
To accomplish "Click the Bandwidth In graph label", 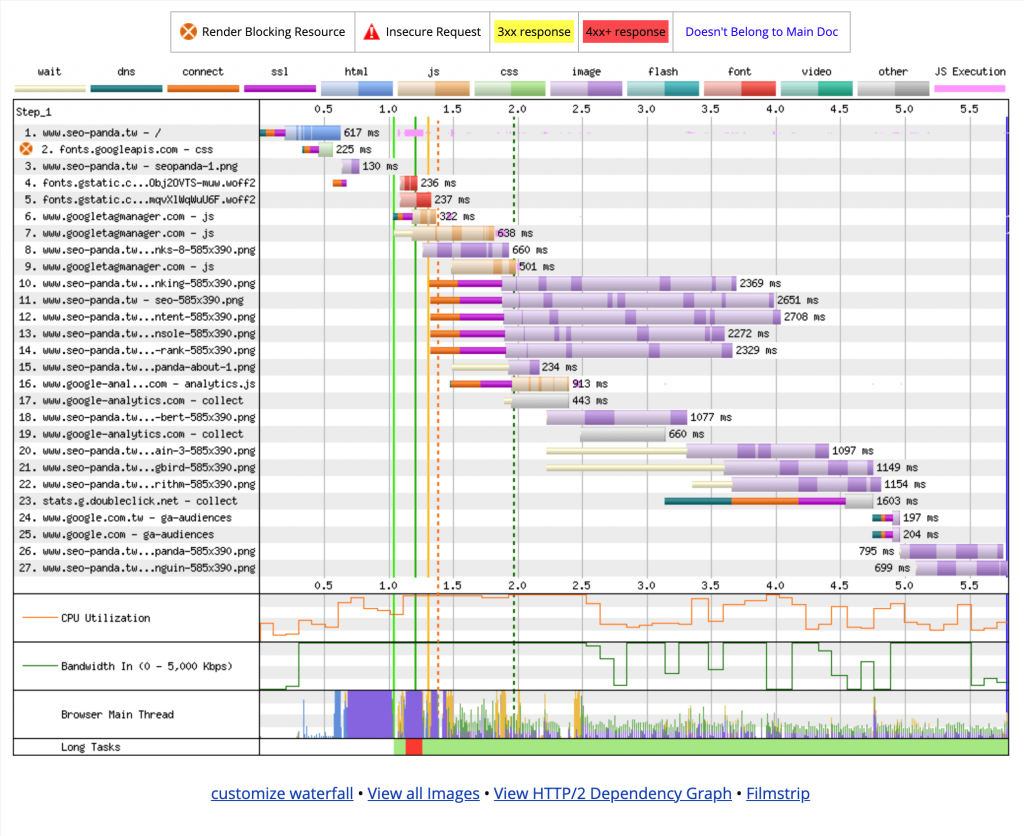I will pos(146,666).
